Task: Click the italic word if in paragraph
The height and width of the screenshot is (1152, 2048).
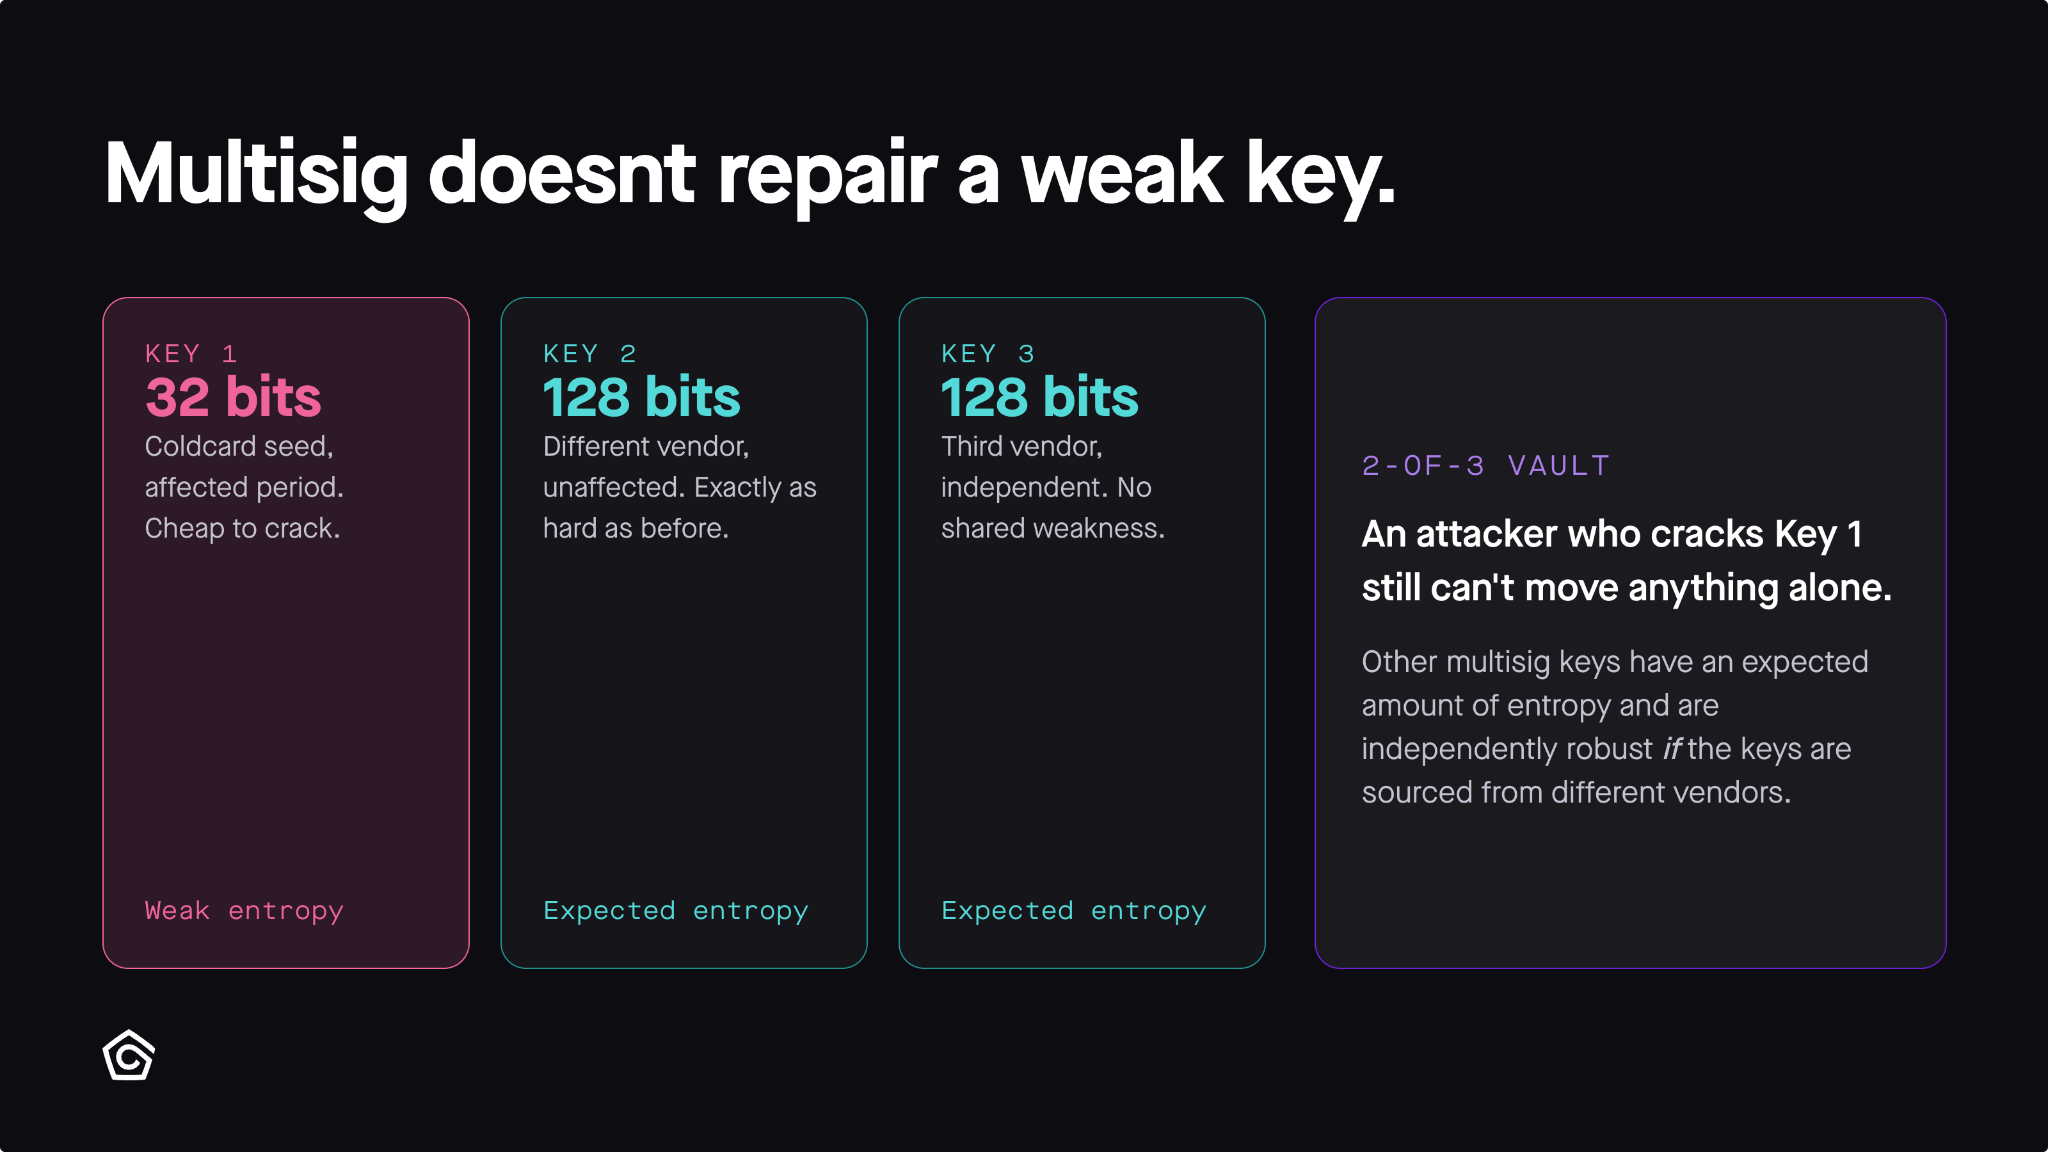Action: (1672, 749)
